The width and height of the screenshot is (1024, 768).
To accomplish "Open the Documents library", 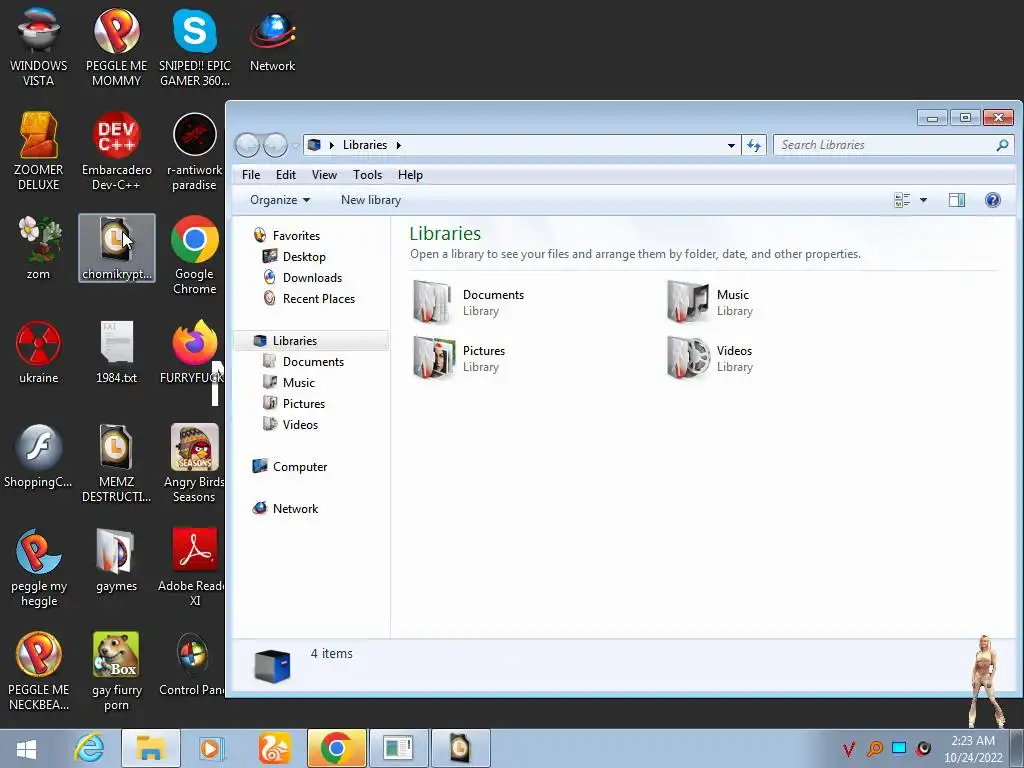I will (x=469, y=302).
